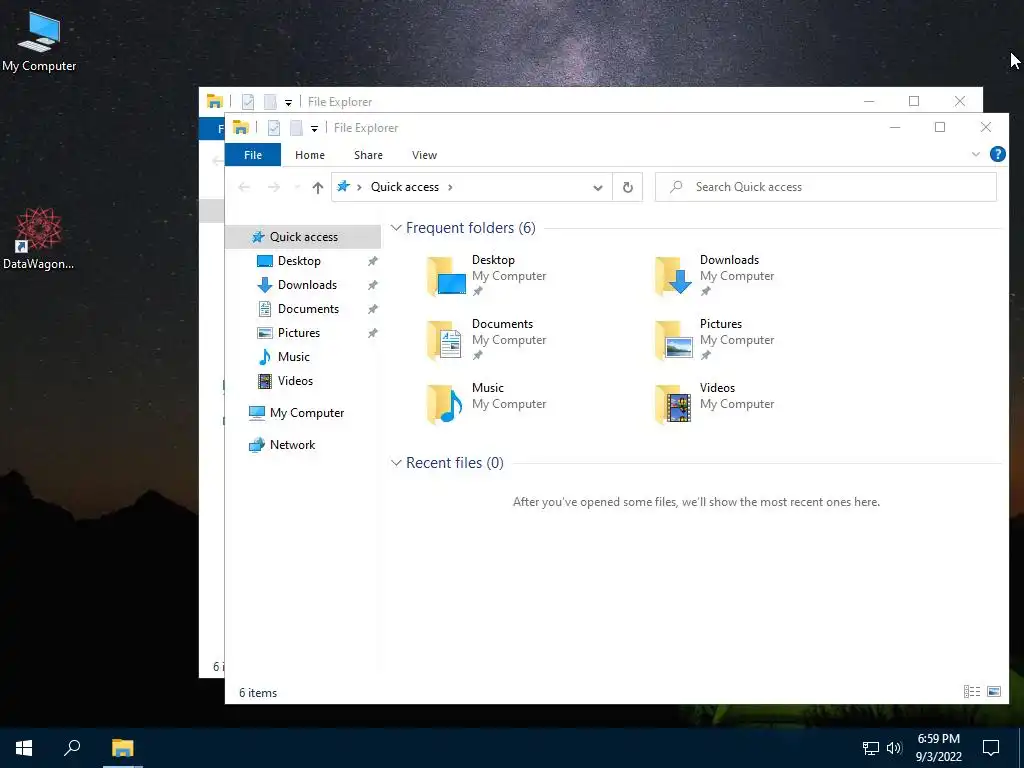This screenshot has width=1024, height=768.
Task: Open the Help question mark icon
Action: pyautogui.click(x=997, y=154)
